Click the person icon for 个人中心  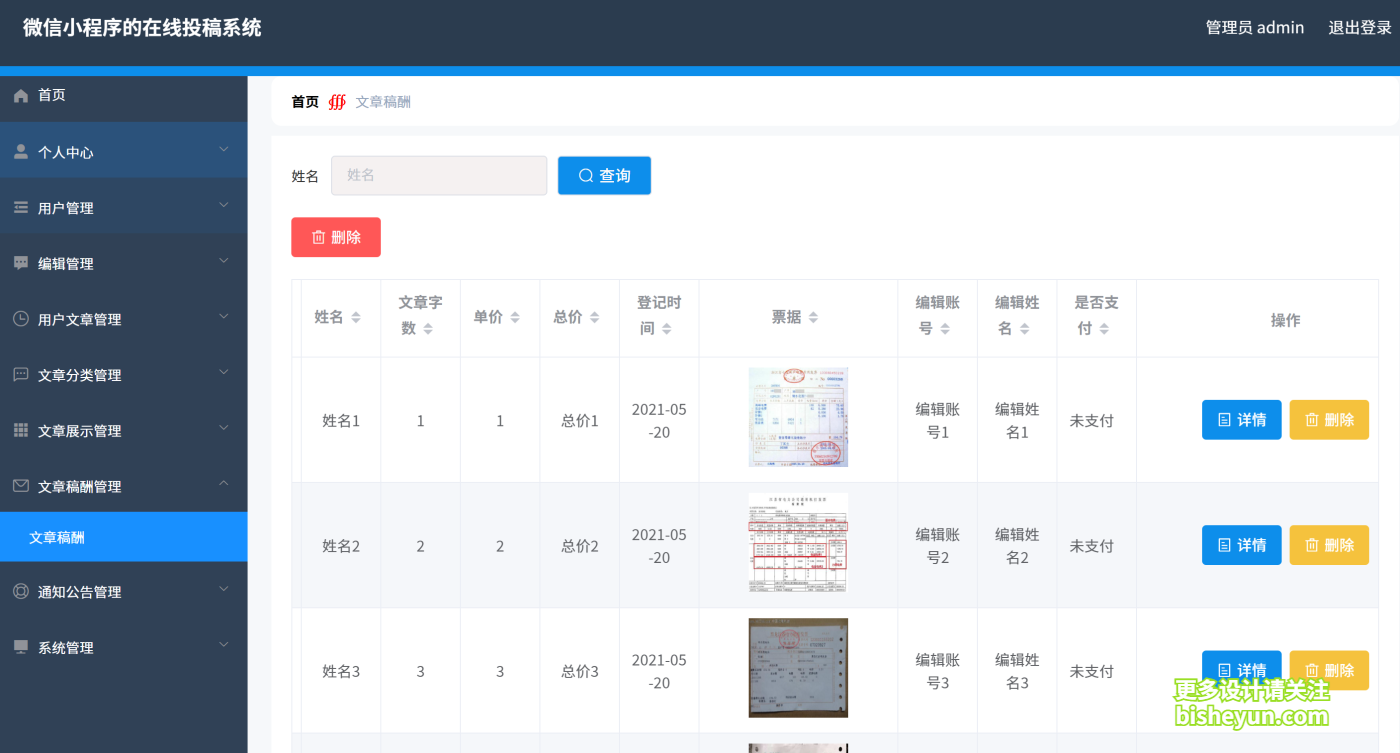click(21, 152)
